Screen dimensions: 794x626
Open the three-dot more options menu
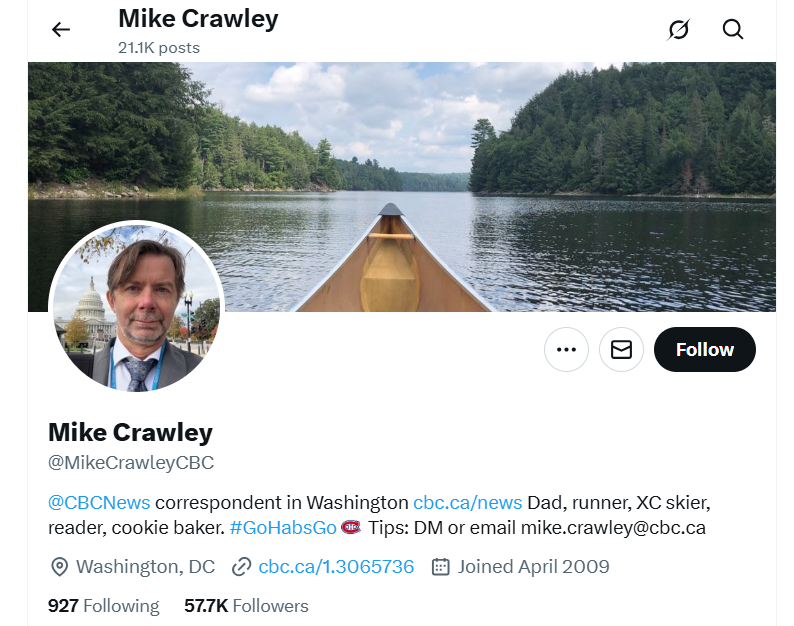click(x=566, y=349)
